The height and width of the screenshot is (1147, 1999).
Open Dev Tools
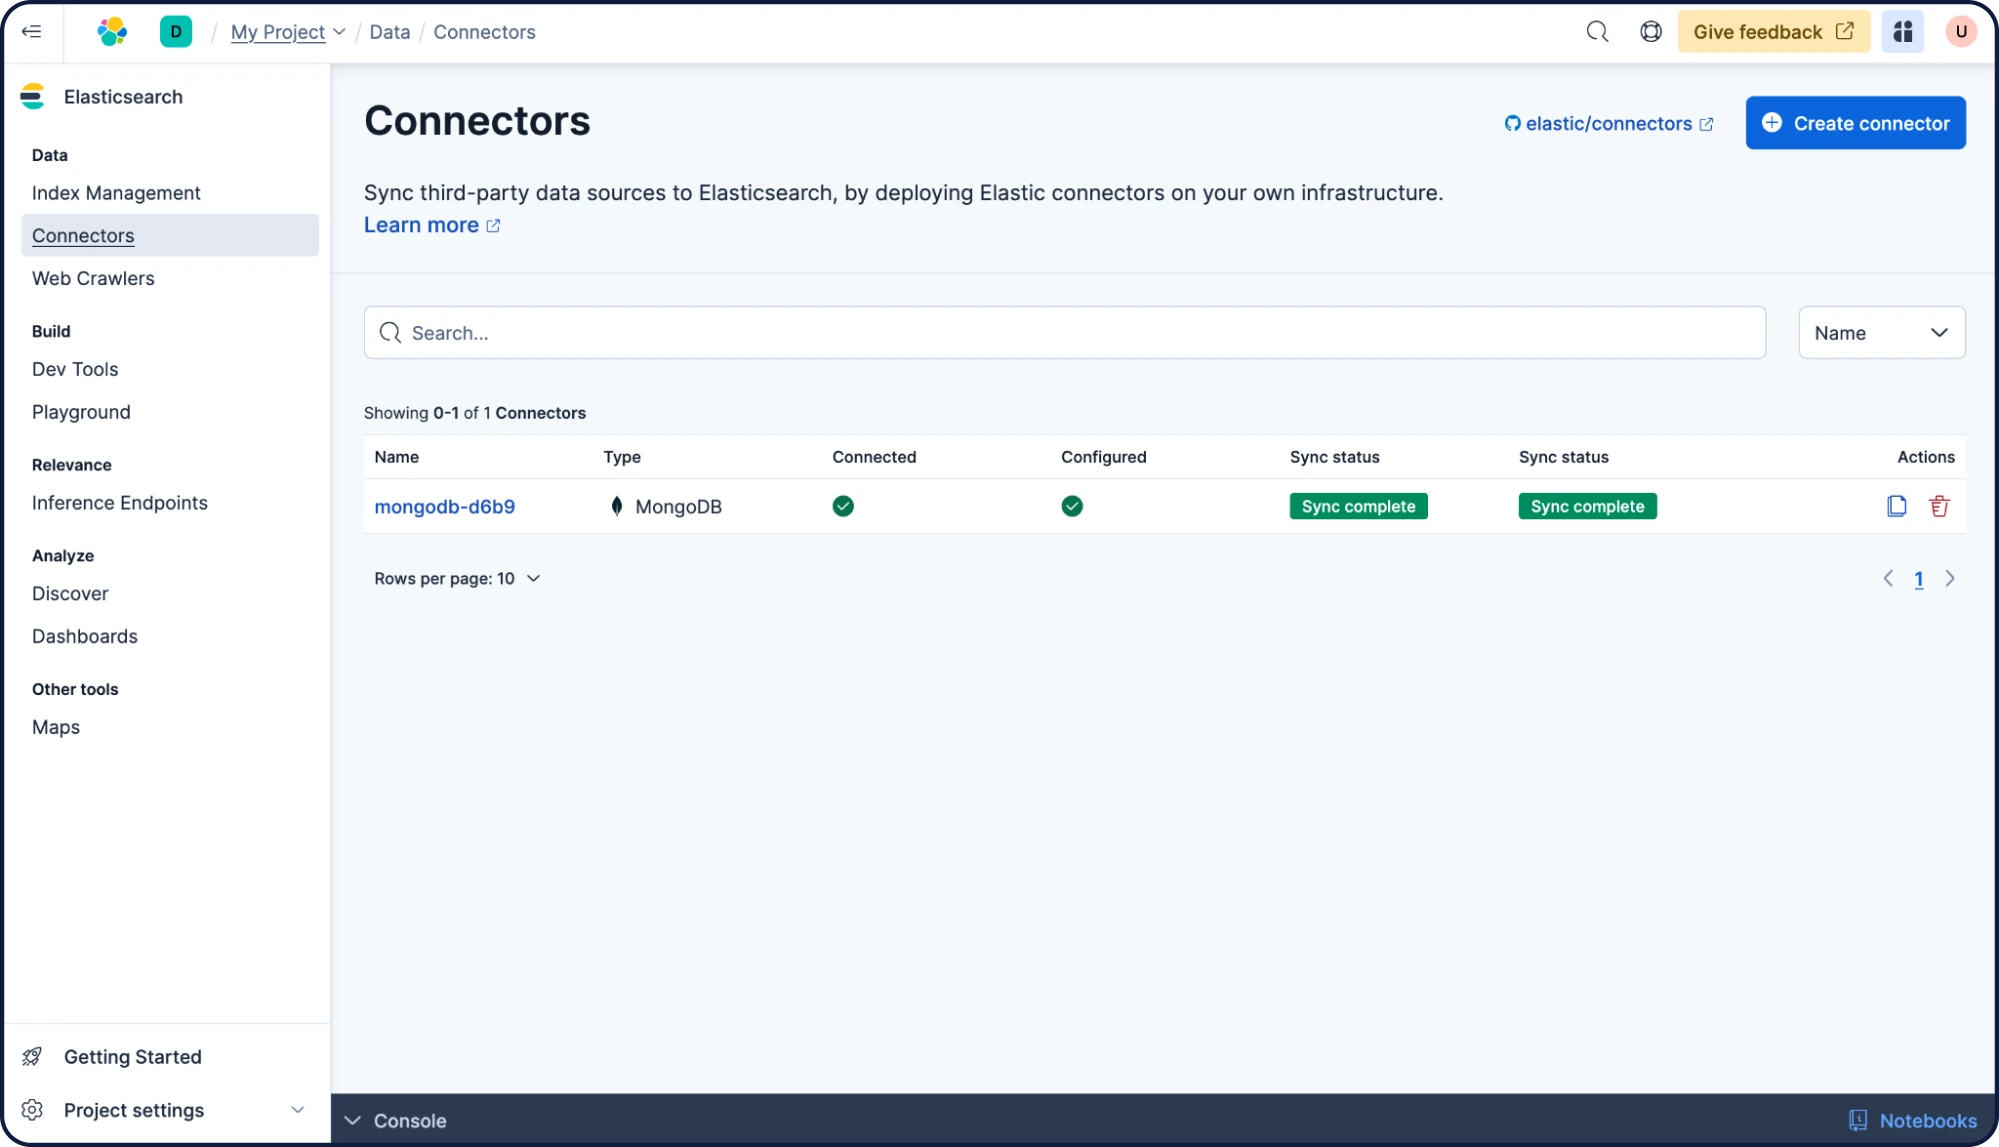(75, 369)
